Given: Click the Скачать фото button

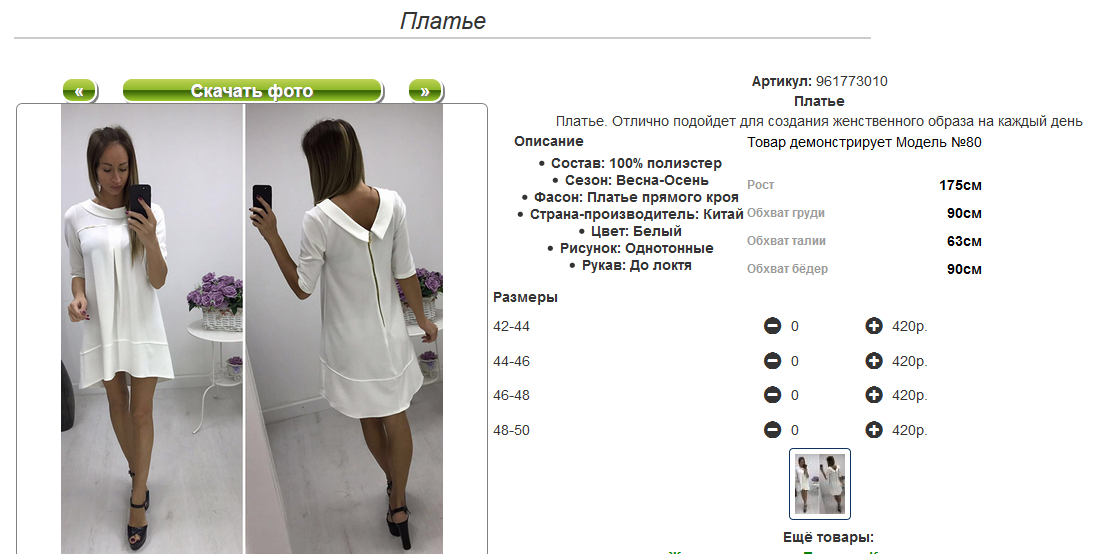Looking at the screenshot, I should coord(252,91).
